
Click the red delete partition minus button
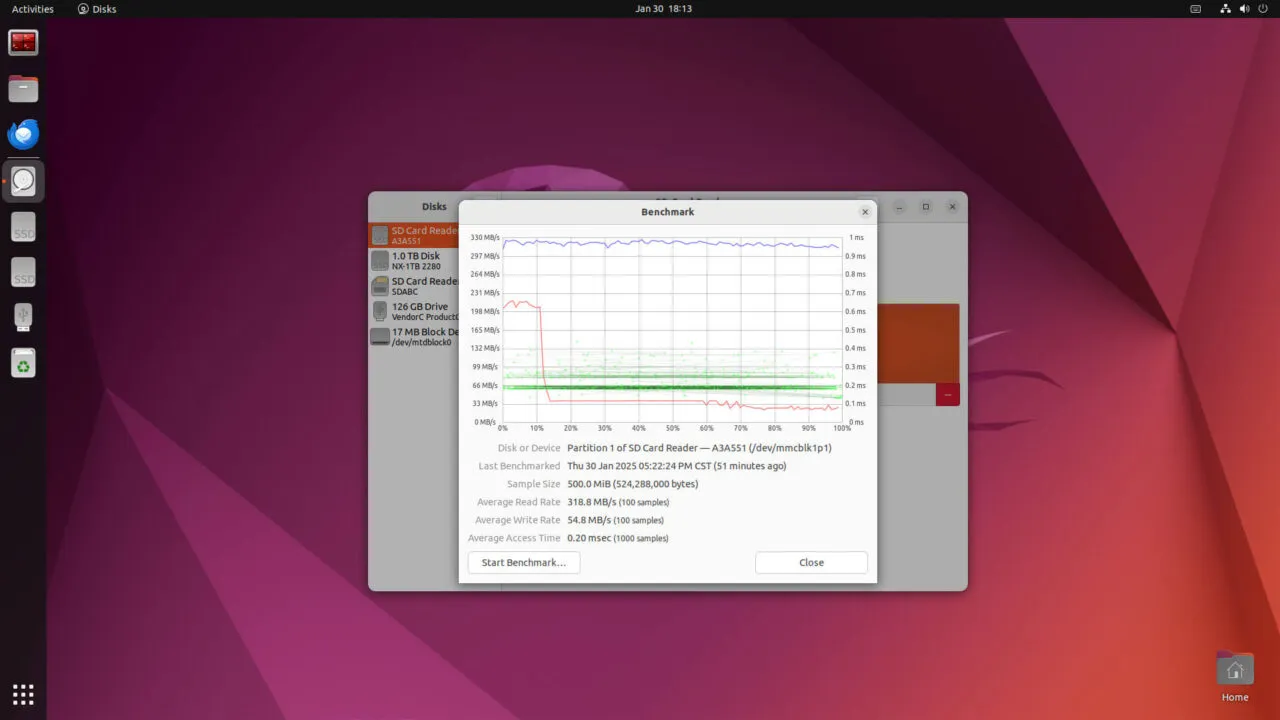coord(947,394)
